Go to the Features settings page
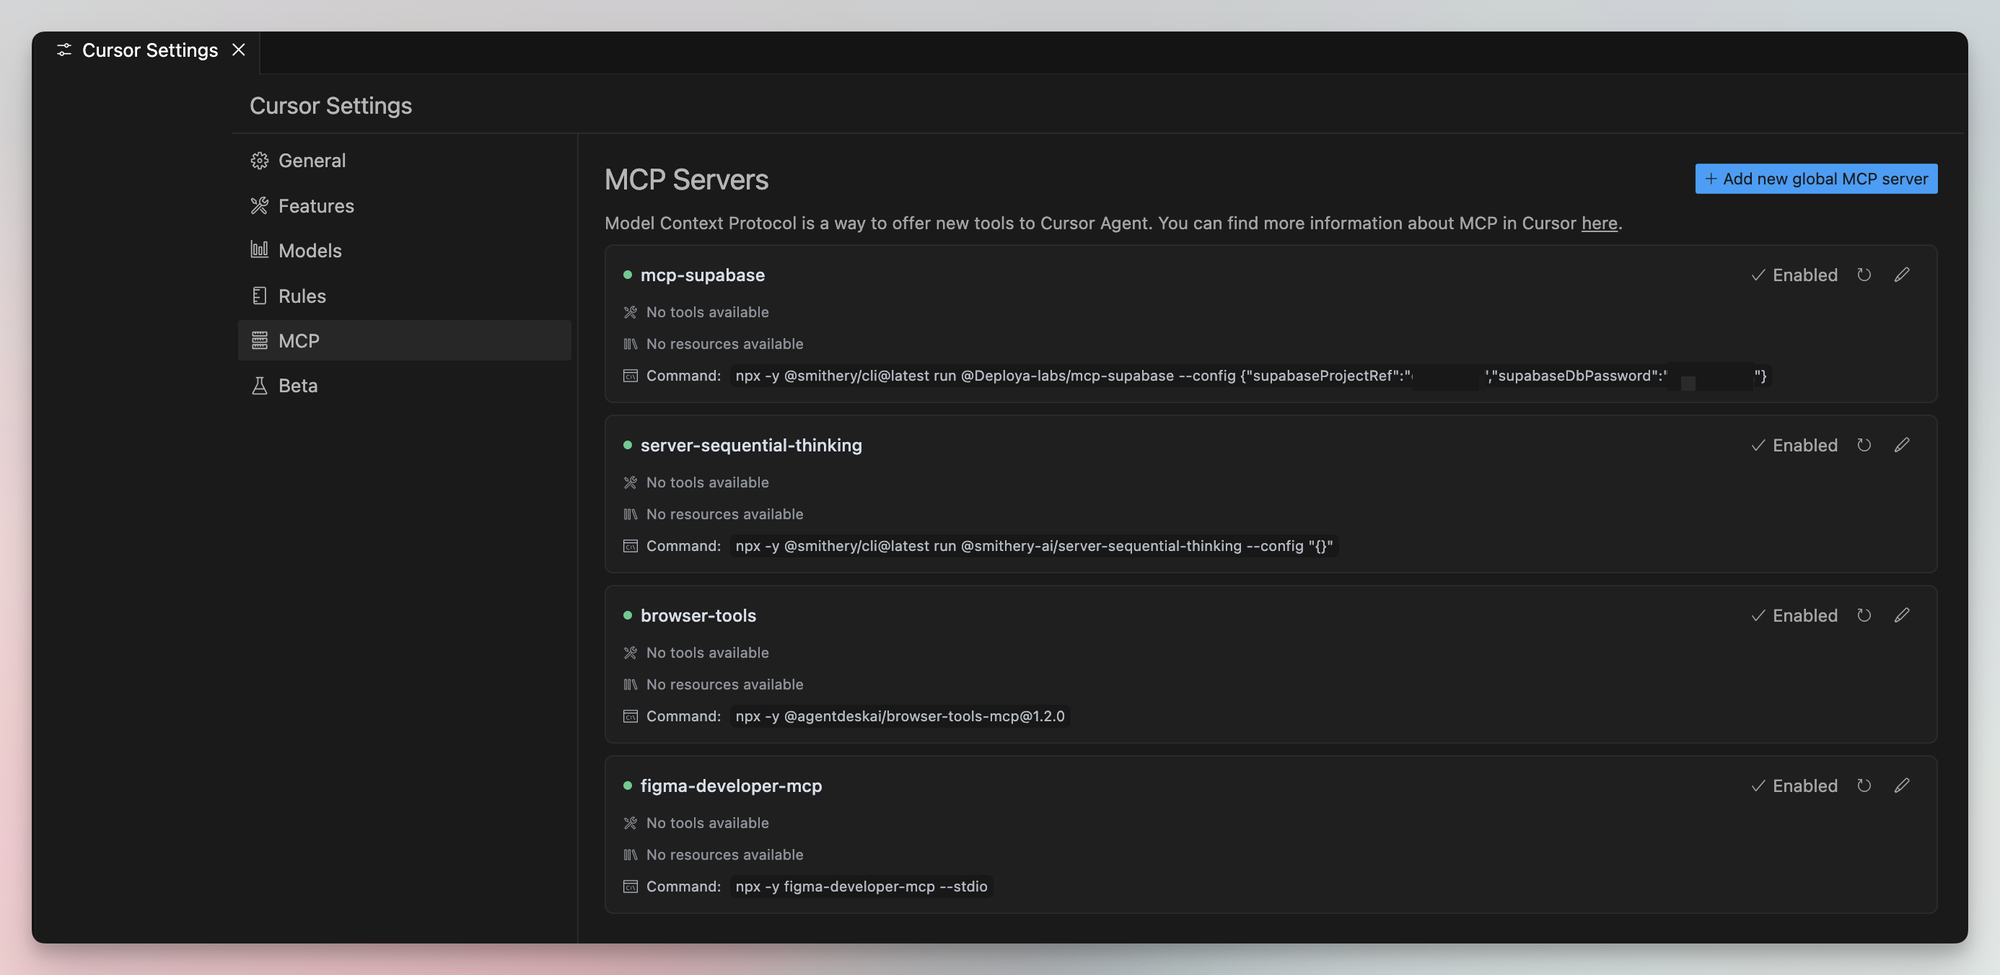 point(315,206)
